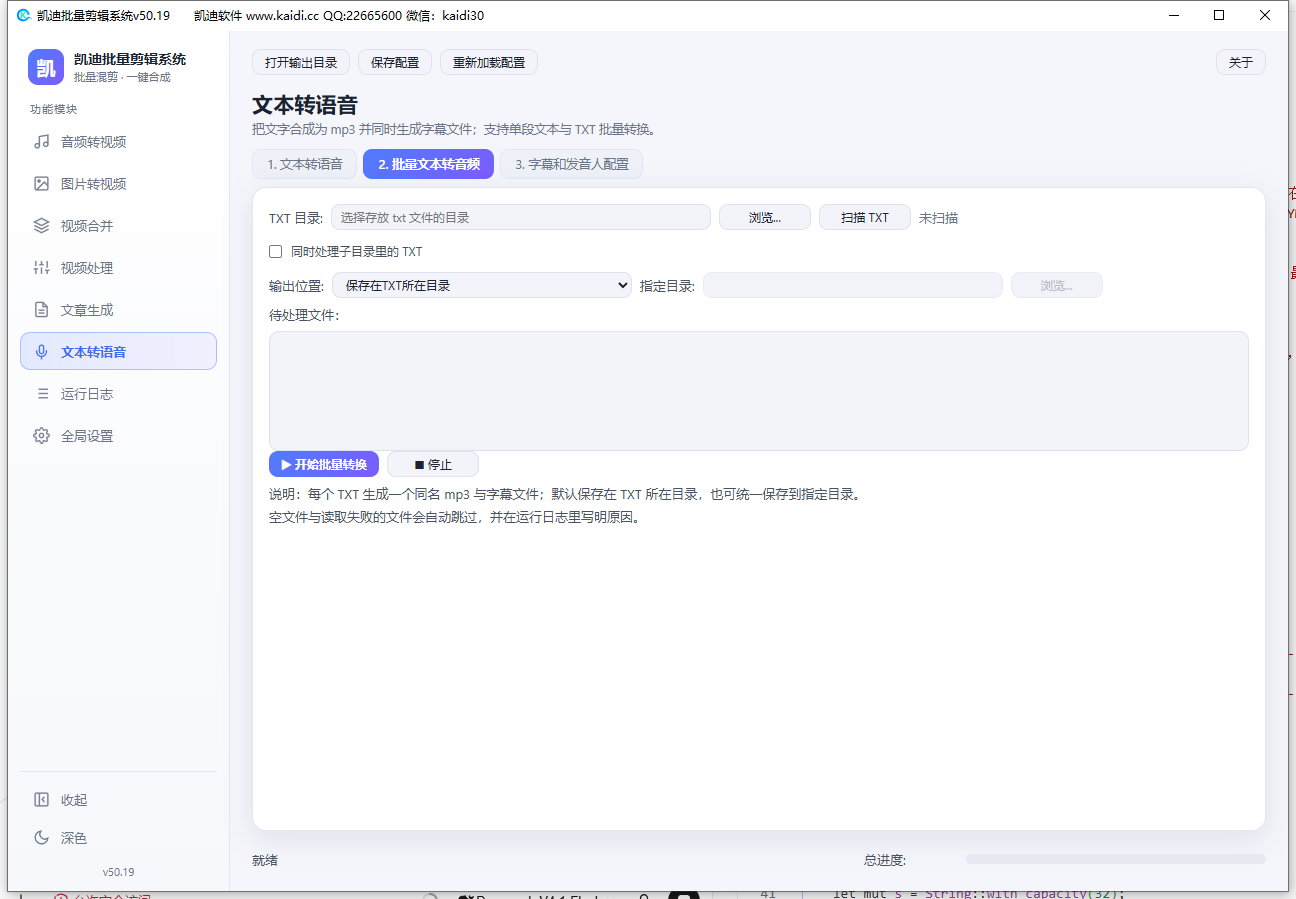Click the 音频转视频 music note icon
Image resolution: width=1296 pixels, height=899 pixels.
(41, 142)
